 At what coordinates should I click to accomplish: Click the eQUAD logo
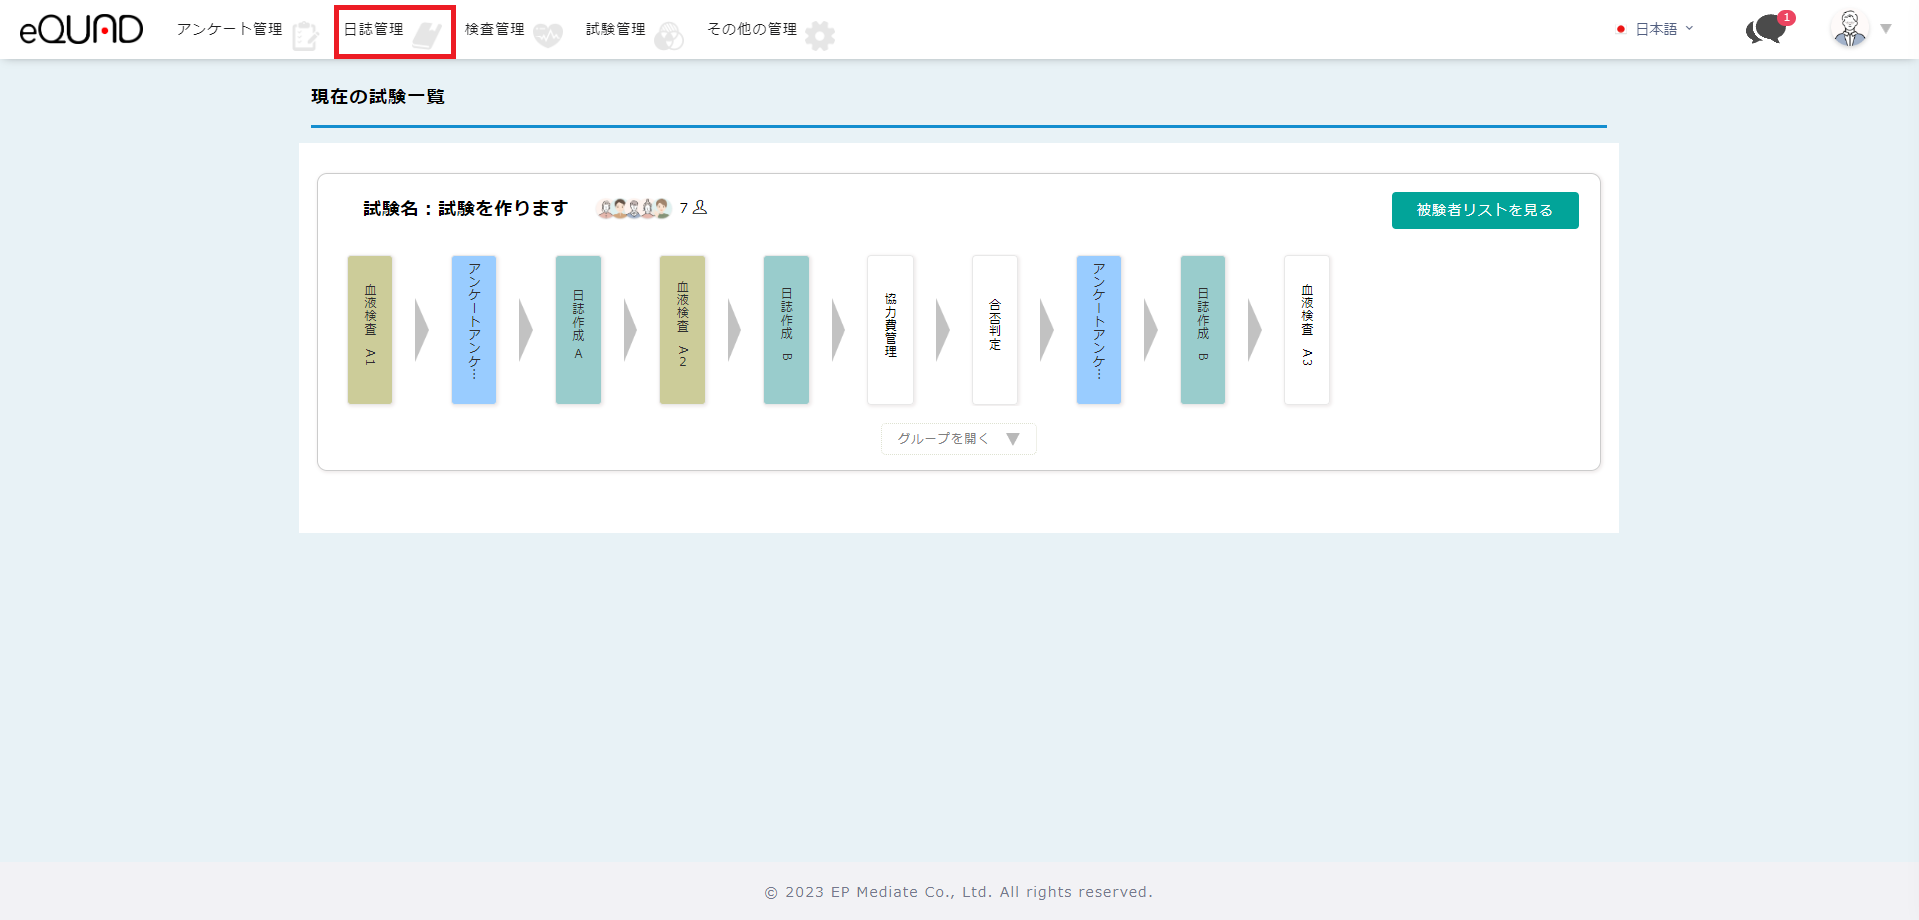pyautogui.click(x=81, y=30)
